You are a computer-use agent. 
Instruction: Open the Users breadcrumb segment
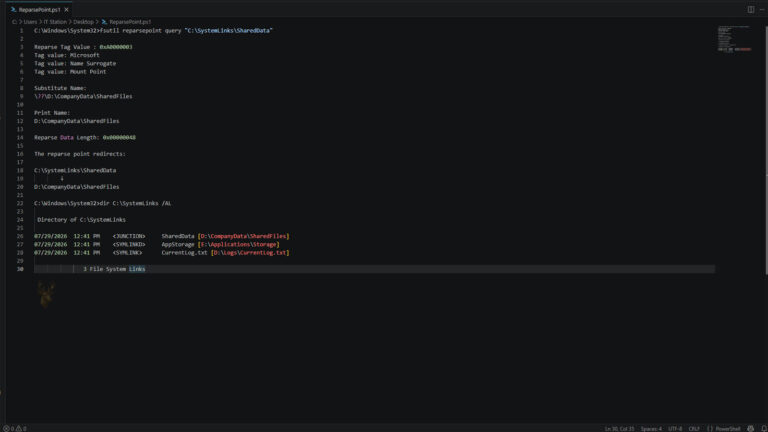[30, 22]
